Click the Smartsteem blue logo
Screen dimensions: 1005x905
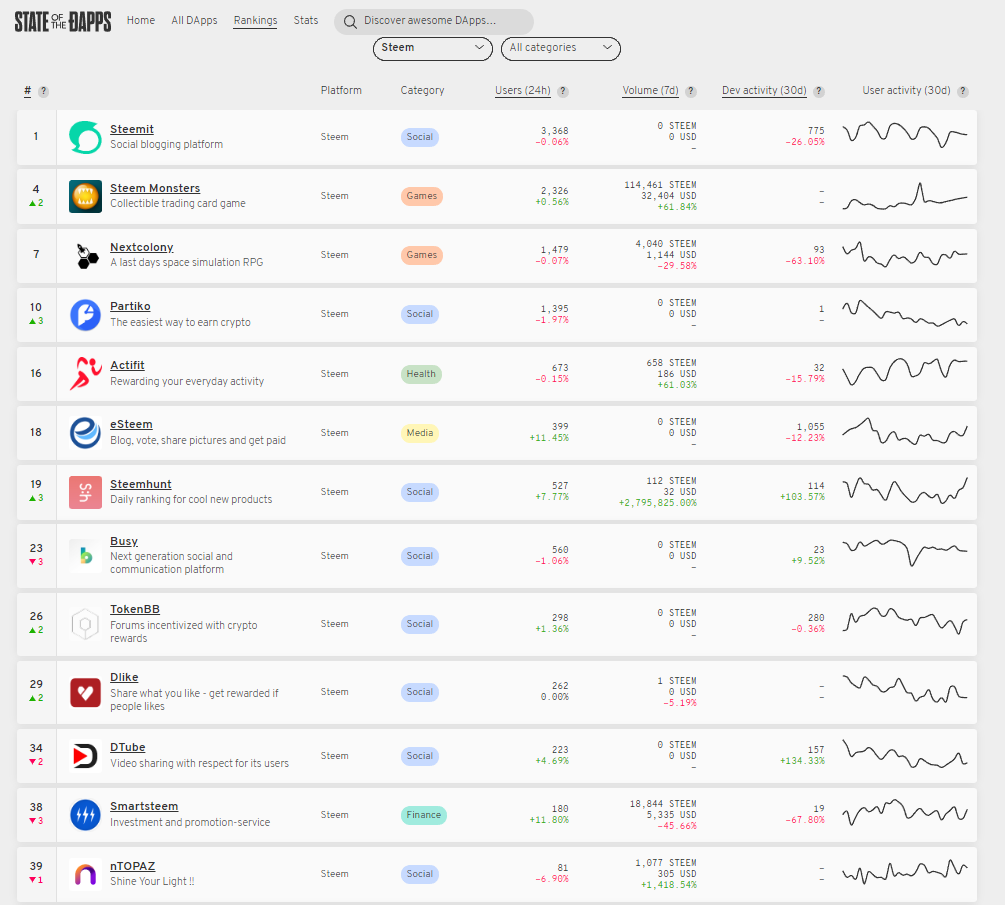pyautogui.click(x=85, y=815)
